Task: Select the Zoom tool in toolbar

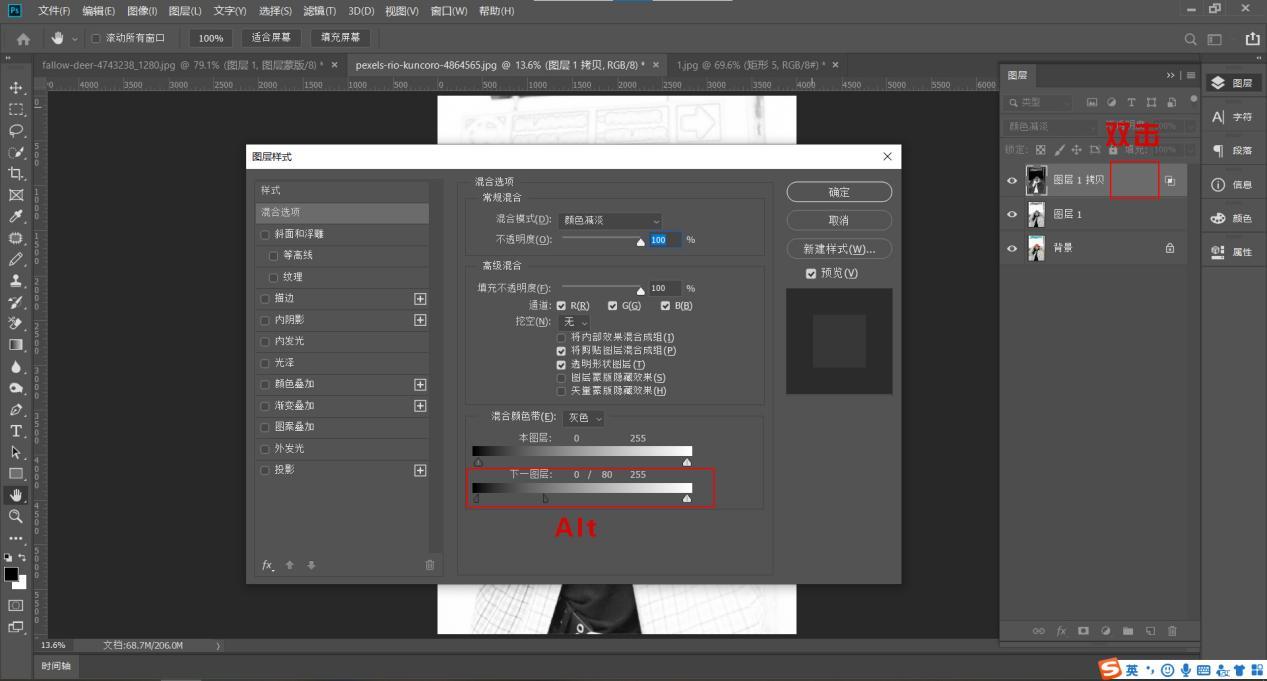Action: pyautogui.click(x=16, y=516)
